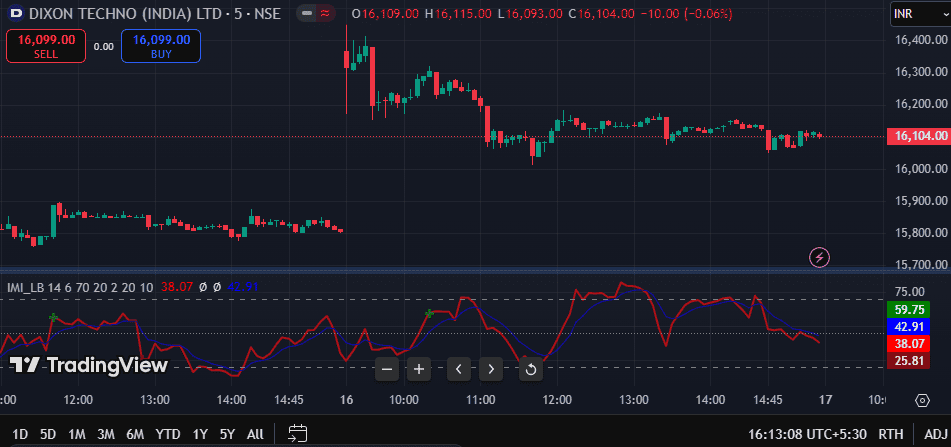Click the blue indicator value 42.91 in legend
The image size is (951, 447).
pyautogui.click(x=243, y=287)
